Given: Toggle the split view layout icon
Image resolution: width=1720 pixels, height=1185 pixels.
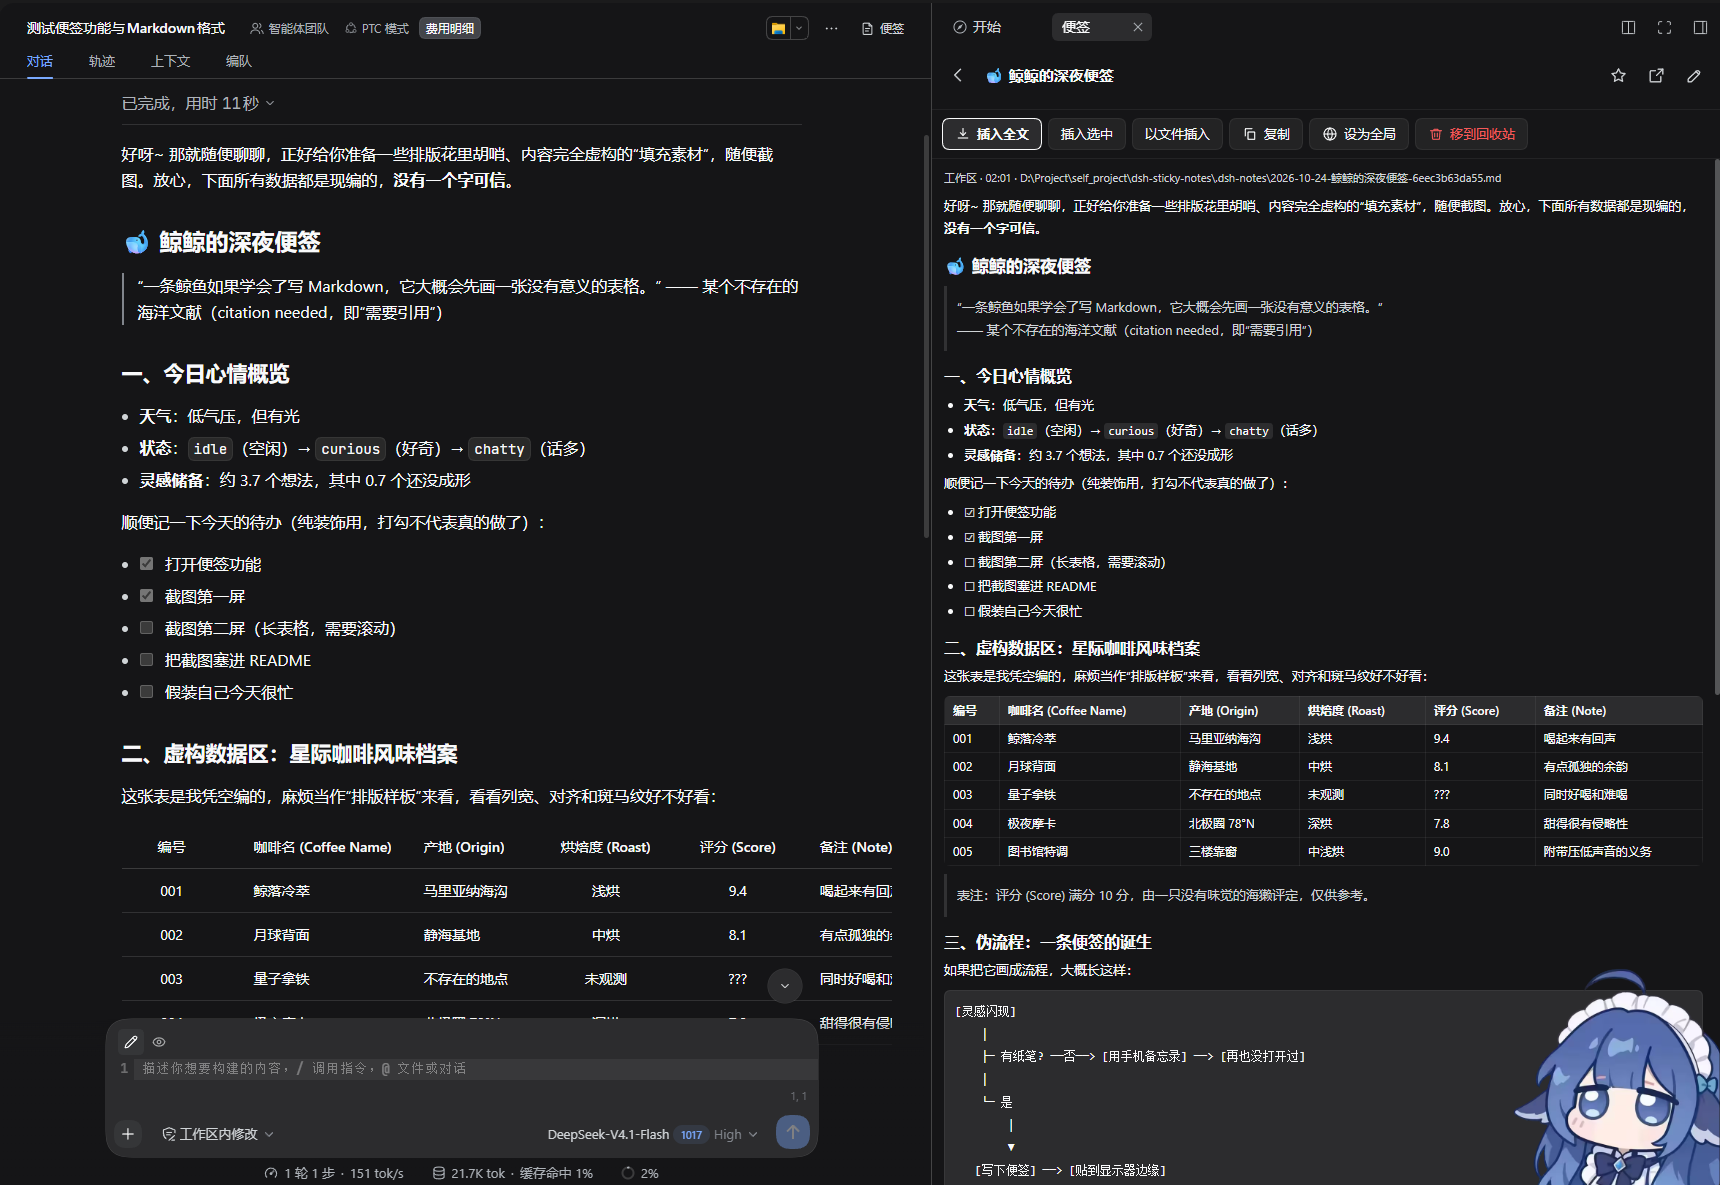Looking at the screenshot, I should click(x=1628, y=27).
